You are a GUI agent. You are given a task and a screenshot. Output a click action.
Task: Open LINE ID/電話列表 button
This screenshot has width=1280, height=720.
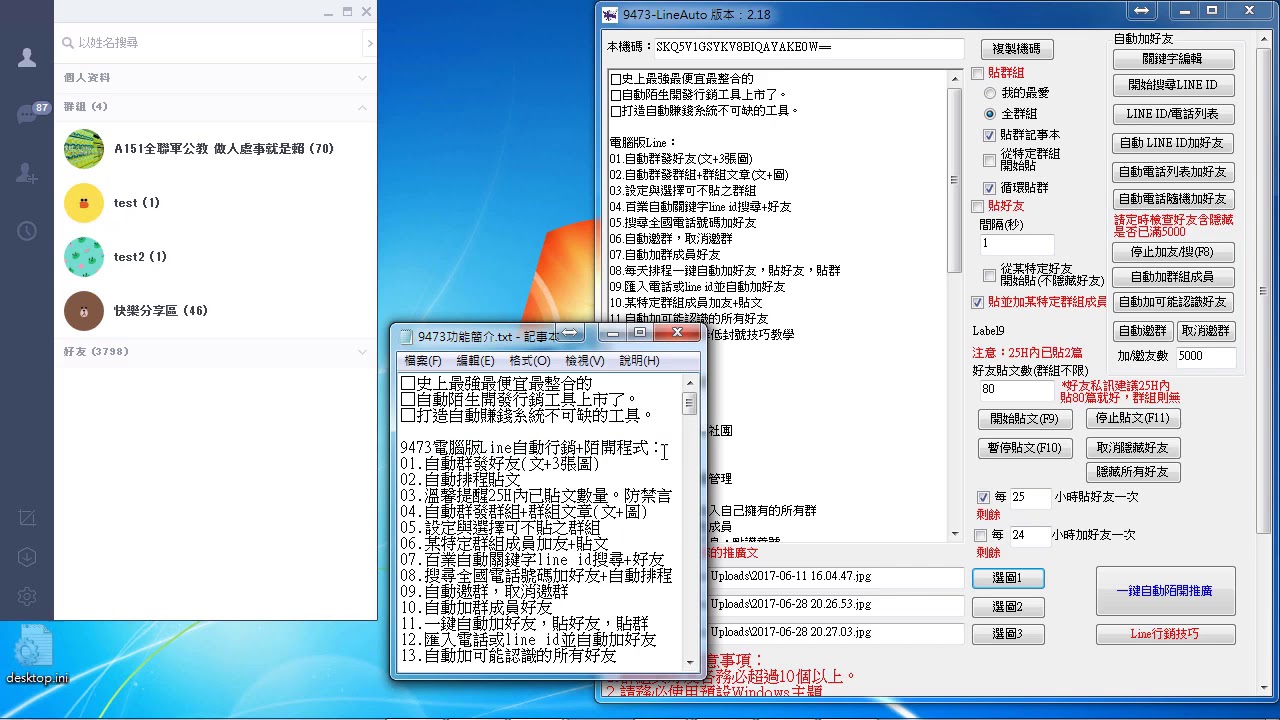(x=1173, y=114)
